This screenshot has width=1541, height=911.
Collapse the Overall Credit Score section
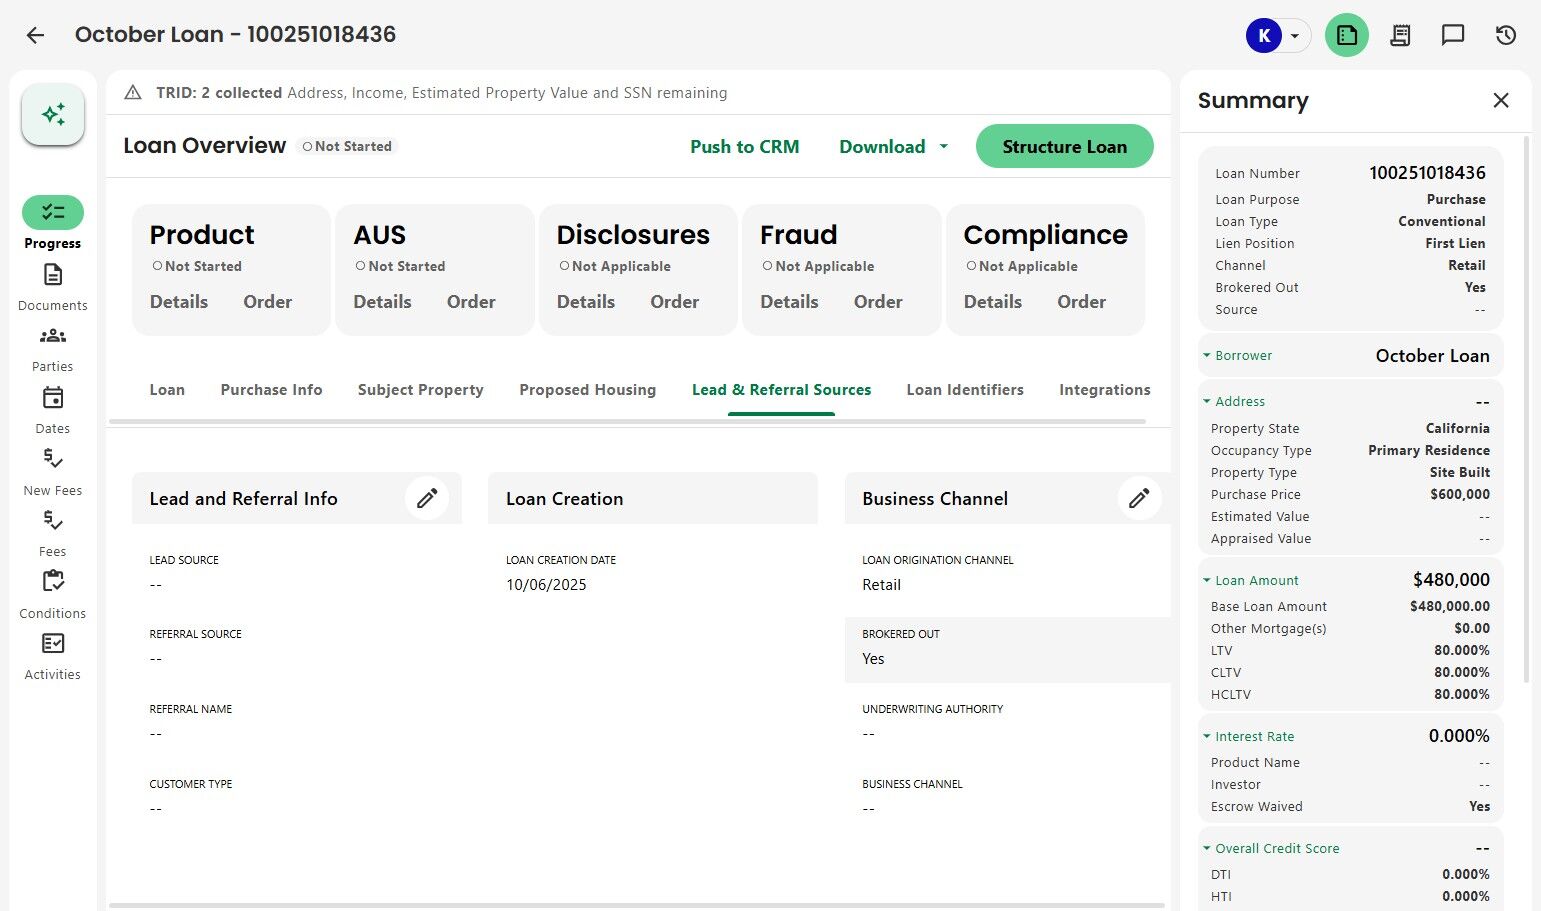tap(1207, 848)
